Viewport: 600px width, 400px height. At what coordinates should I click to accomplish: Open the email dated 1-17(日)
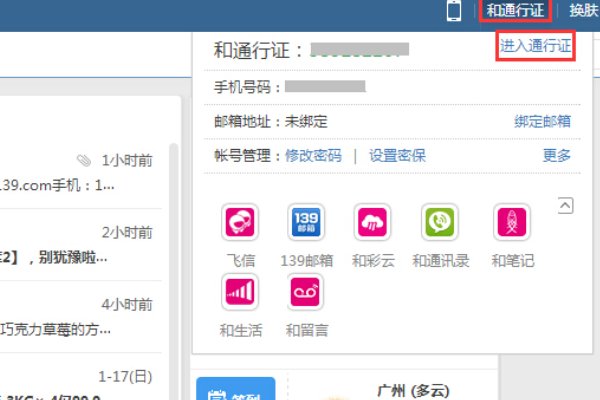(80, 377)
